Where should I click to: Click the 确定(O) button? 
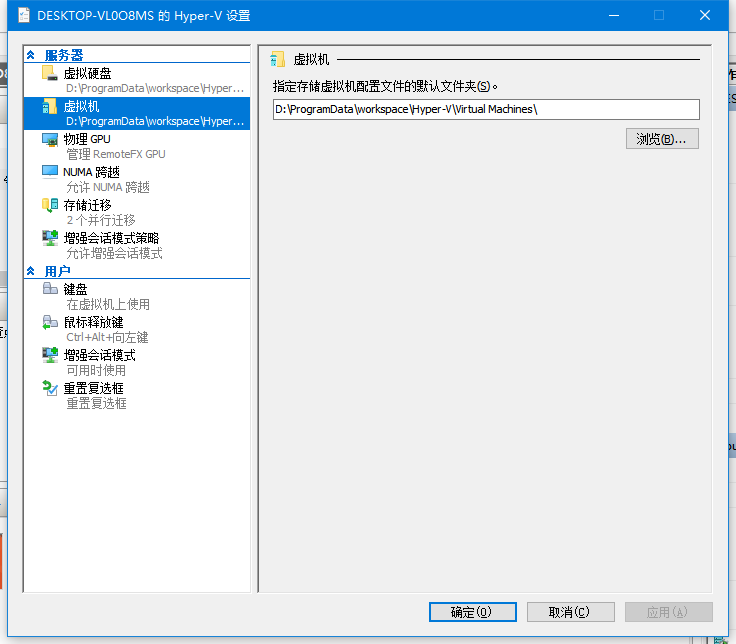pos(473,612)
